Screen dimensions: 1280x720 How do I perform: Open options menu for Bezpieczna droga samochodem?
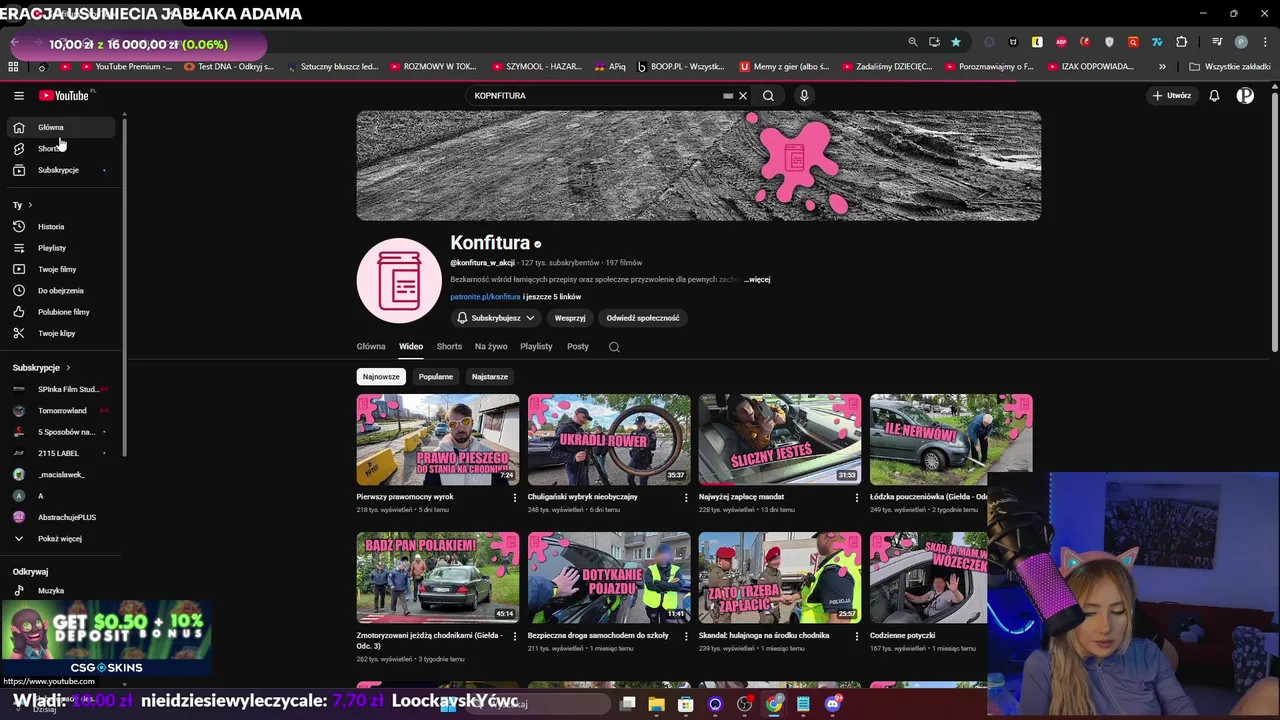tap(686, 636)
